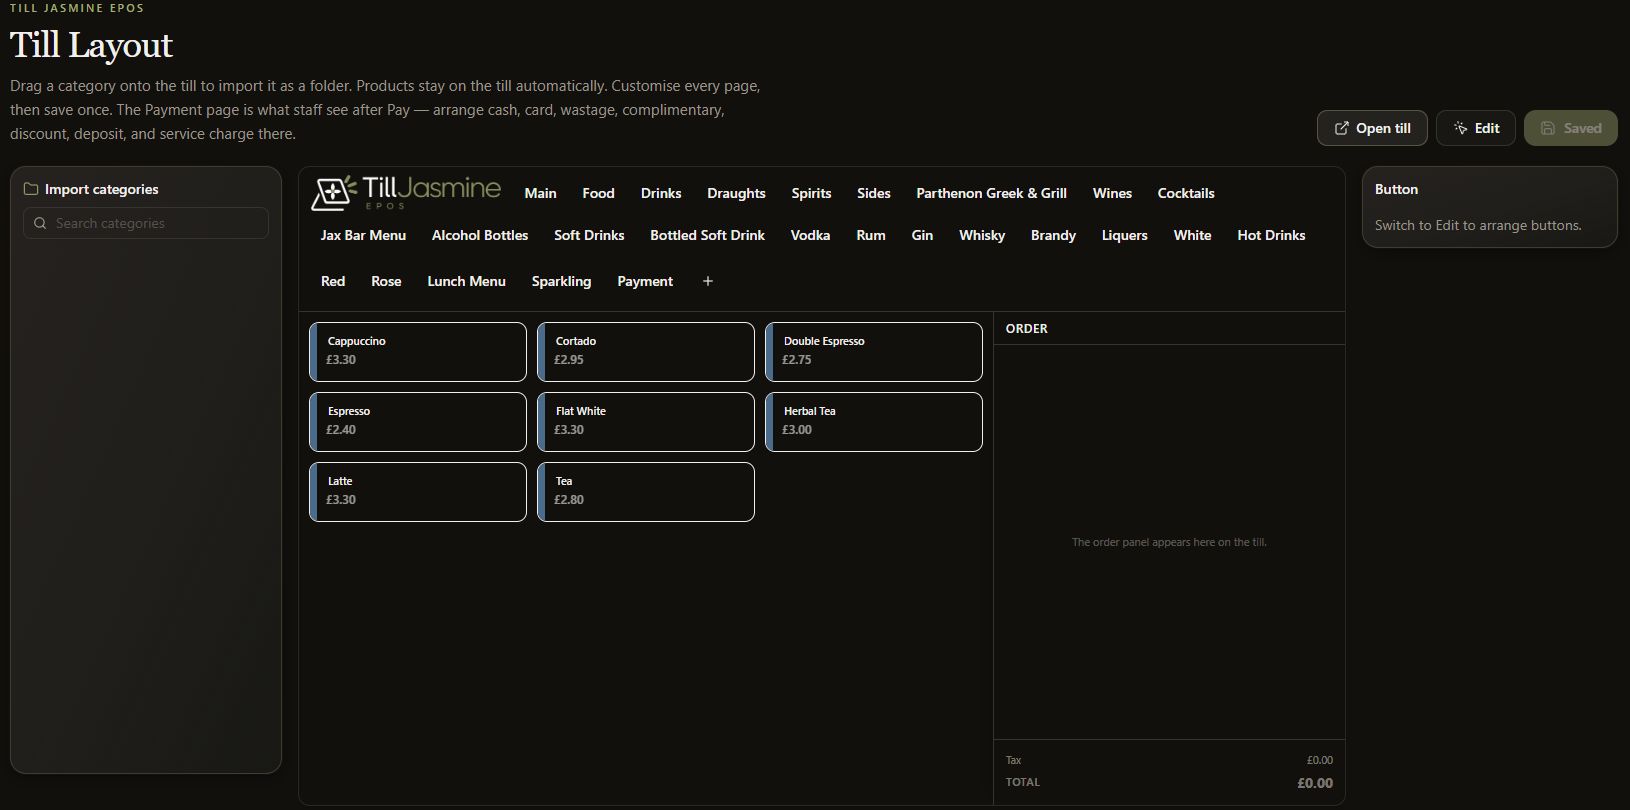Open the Rum tab

pyautogui.click(x=871, y=235)
